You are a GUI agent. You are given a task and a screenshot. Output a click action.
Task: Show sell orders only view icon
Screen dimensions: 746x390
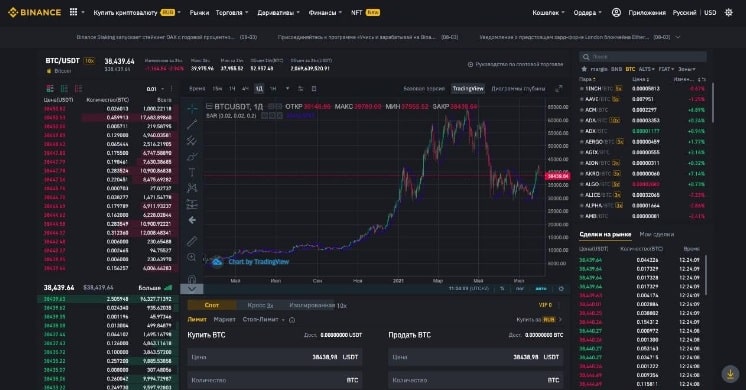(79, 88)
